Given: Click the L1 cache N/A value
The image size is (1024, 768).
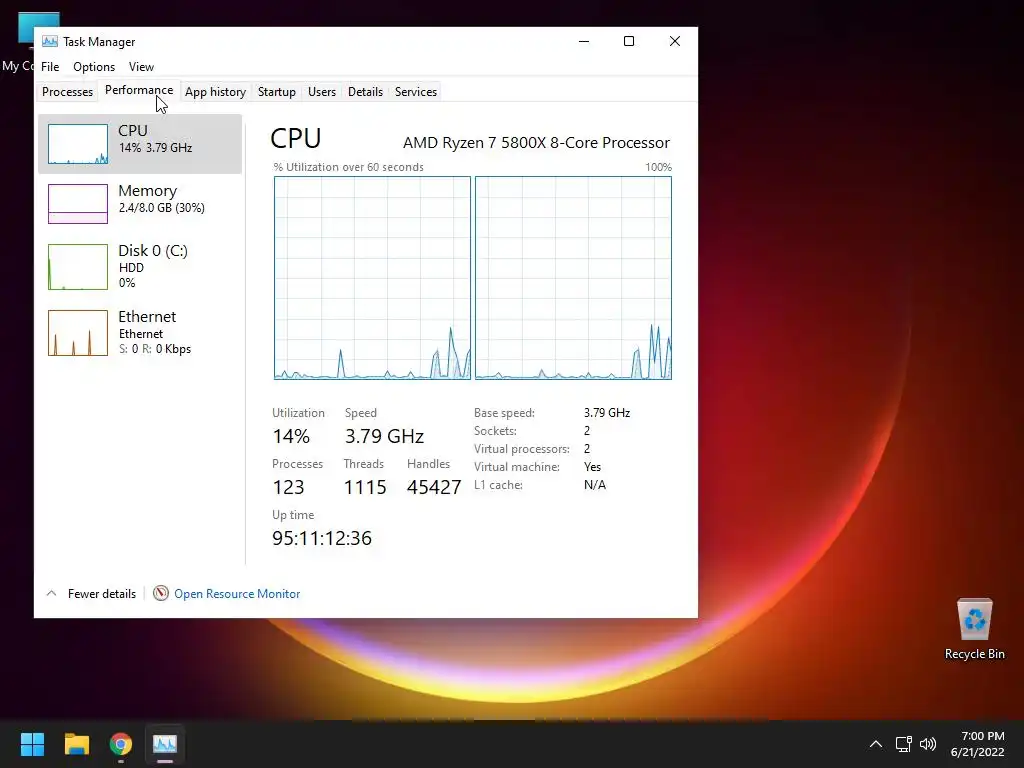Looking at the screenshot, I should 594,485.
